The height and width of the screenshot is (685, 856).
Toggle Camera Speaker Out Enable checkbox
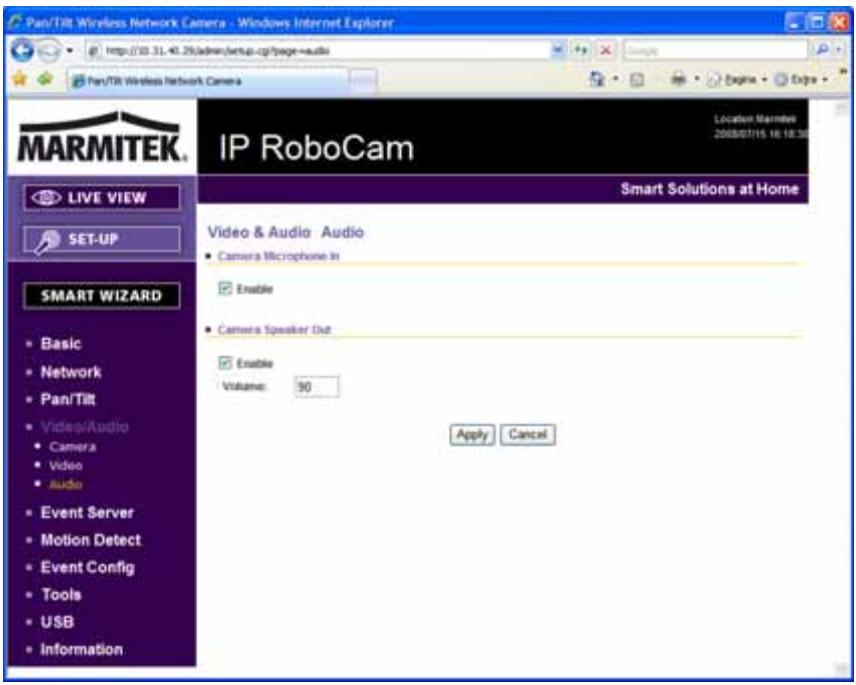pos(225,363)
